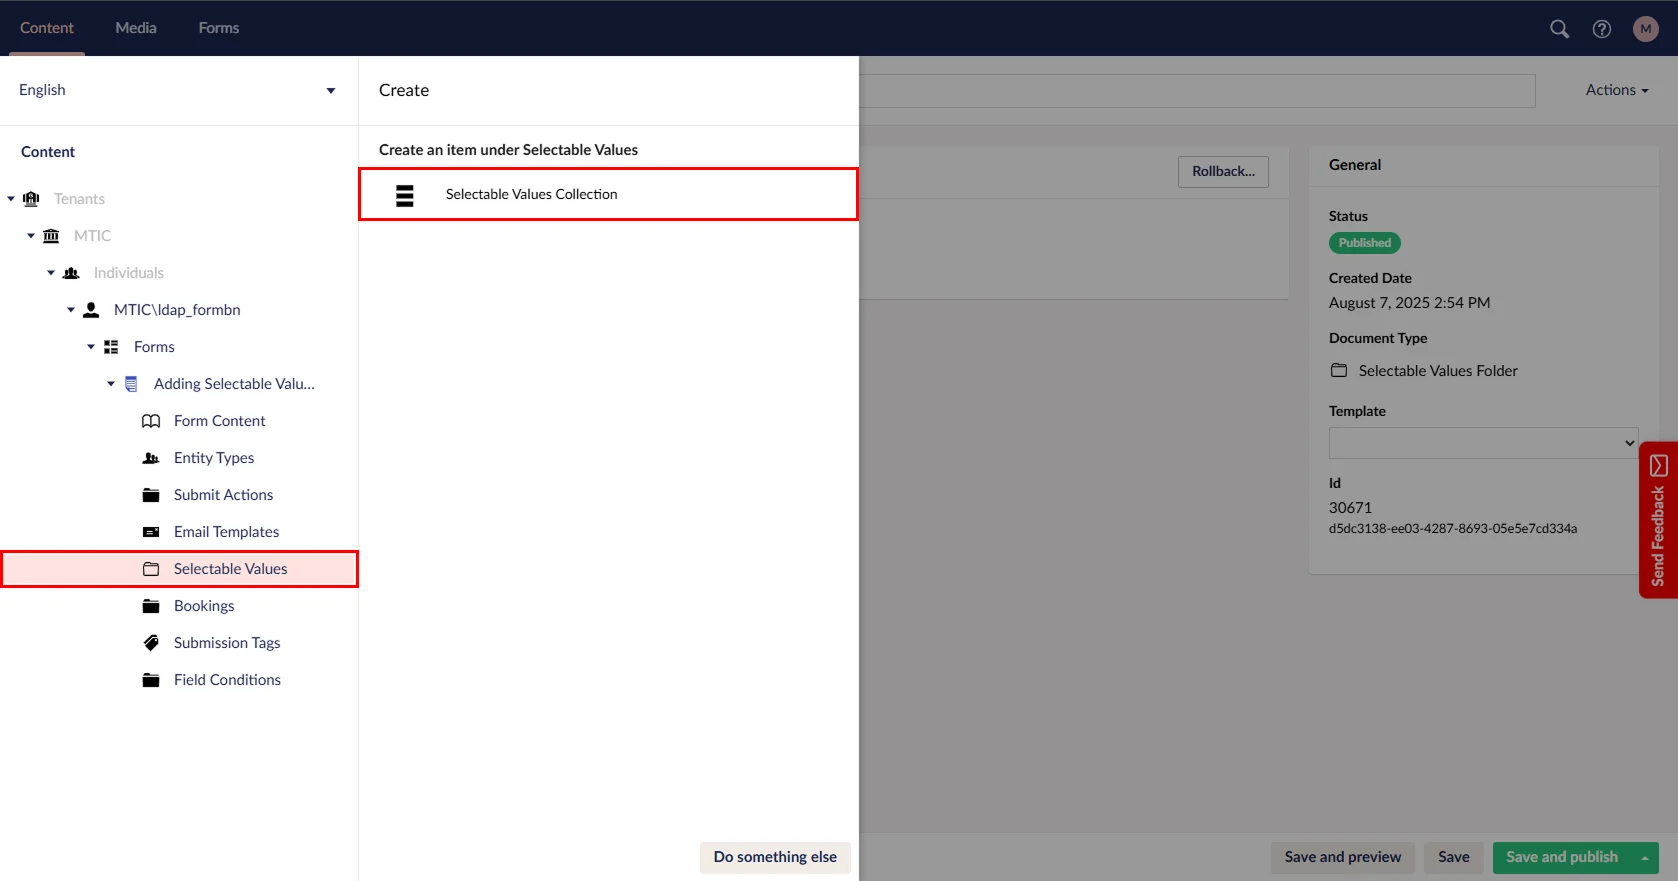Click the Do something else button
Screen dimensions: 1678x881
(x=775, y=857)
